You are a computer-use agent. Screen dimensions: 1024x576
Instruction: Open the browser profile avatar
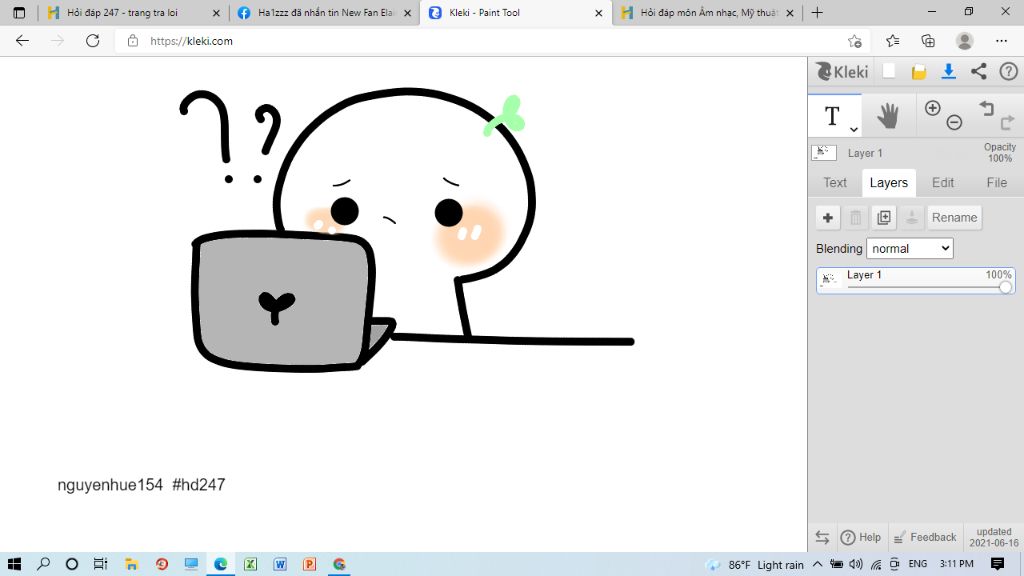tap(965, 40)
